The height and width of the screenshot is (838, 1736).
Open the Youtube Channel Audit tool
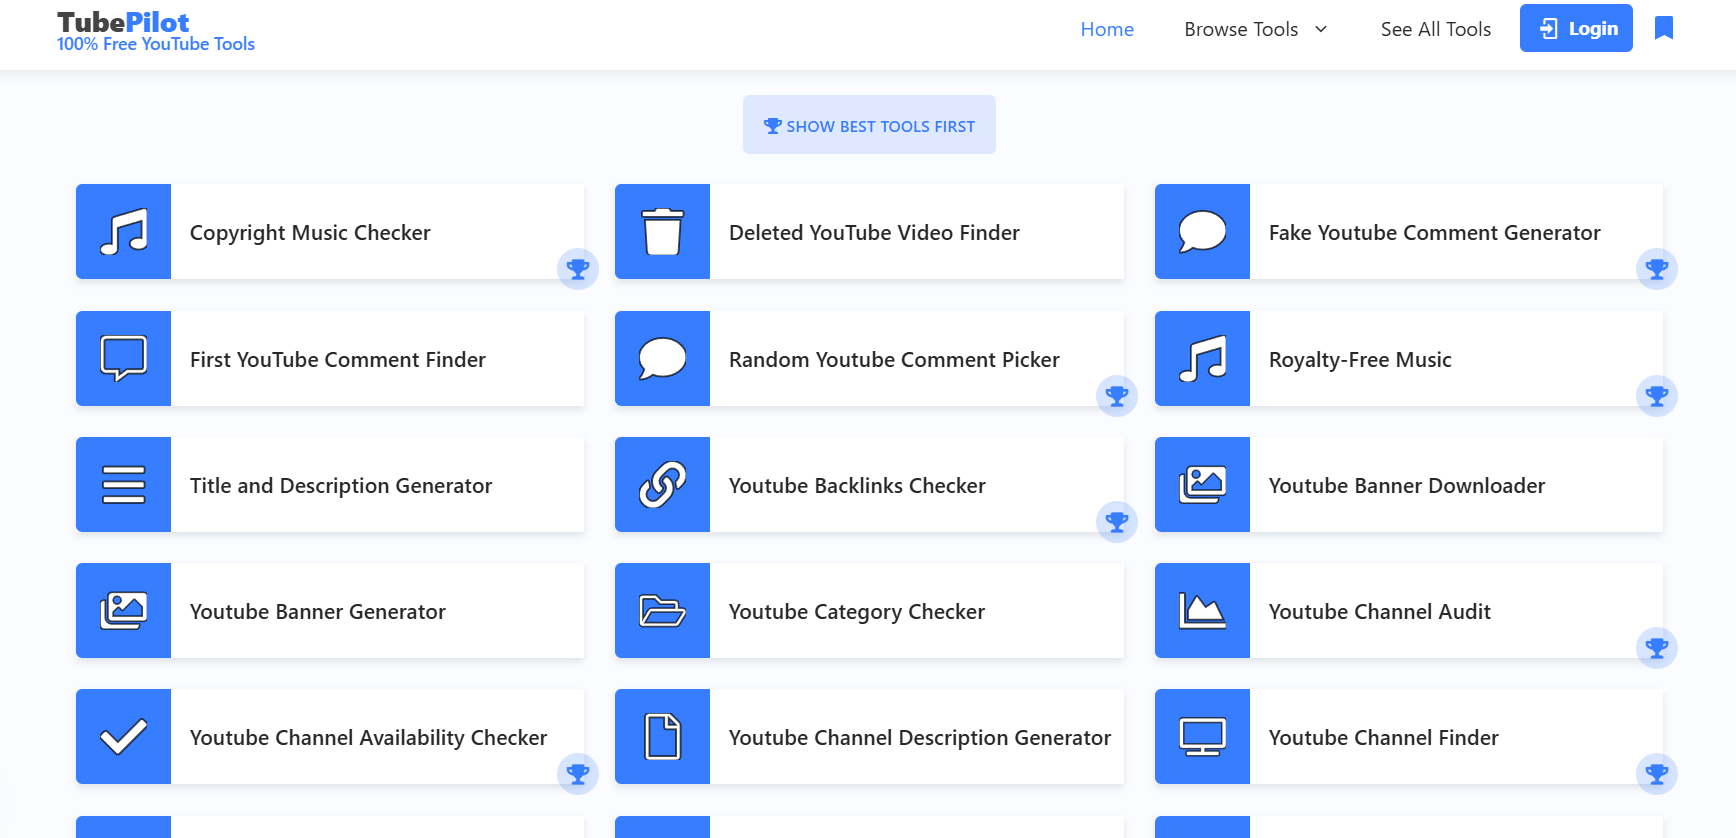(x=1409, y=611)
